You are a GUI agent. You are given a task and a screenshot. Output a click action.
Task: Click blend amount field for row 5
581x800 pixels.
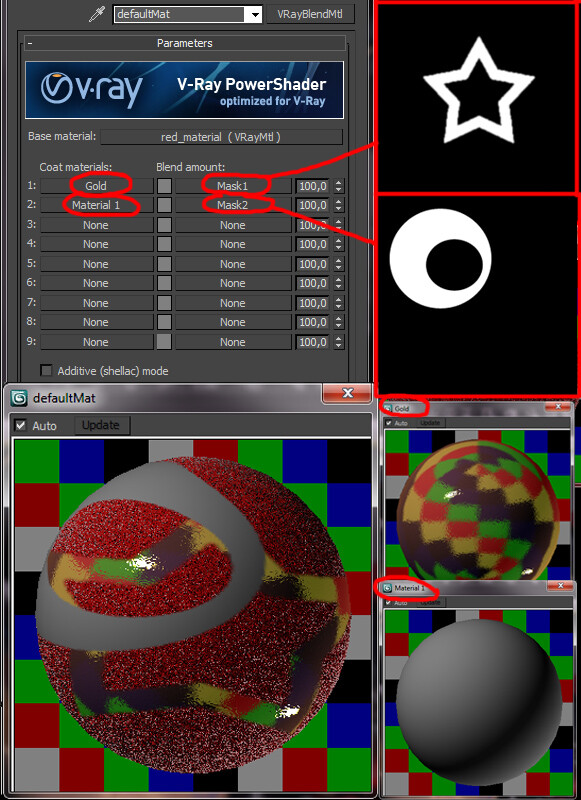point(313,264)
